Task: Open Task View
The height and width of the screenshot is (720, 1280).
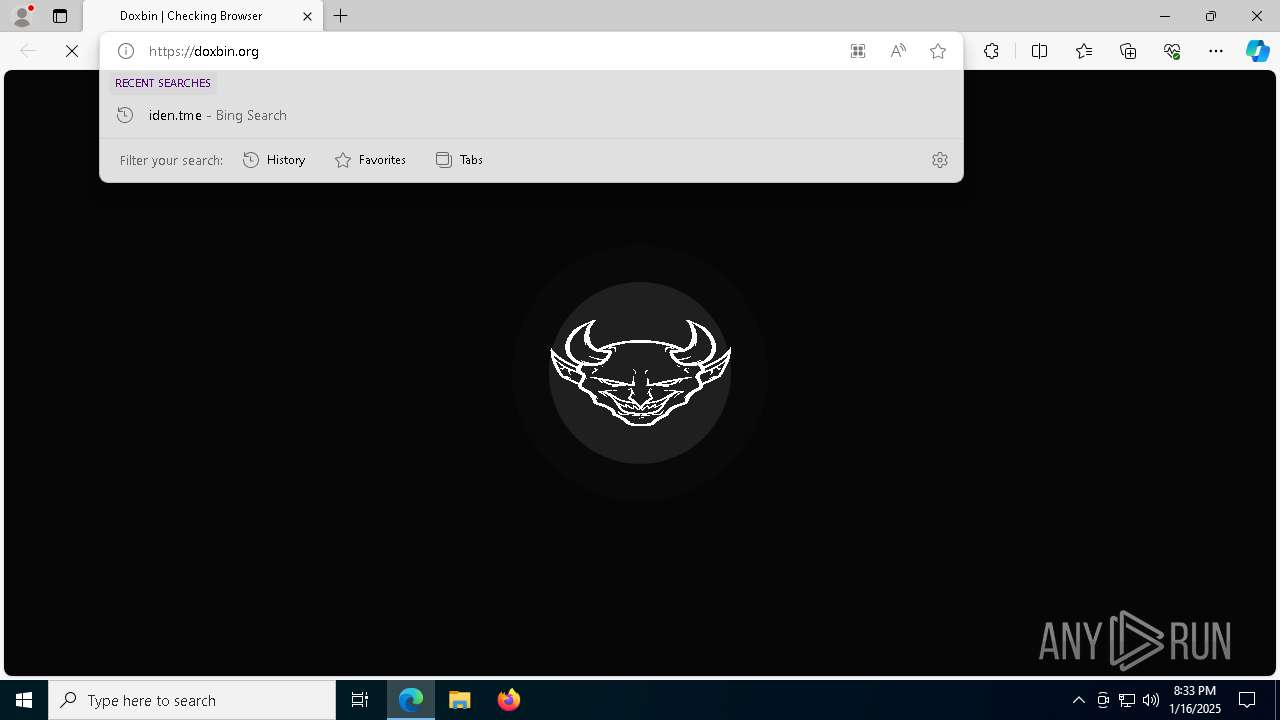Action: tap(360, 700)
